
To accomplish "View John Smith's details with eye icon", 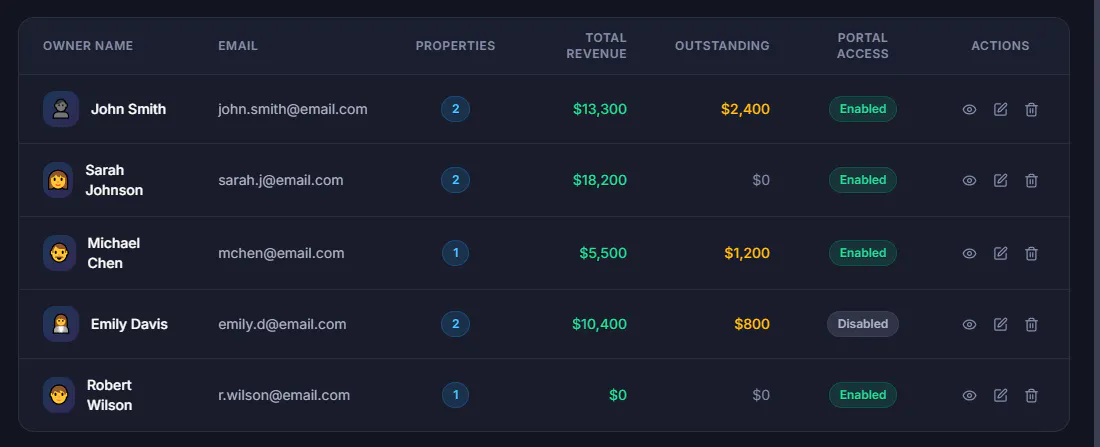I will 969,109.
